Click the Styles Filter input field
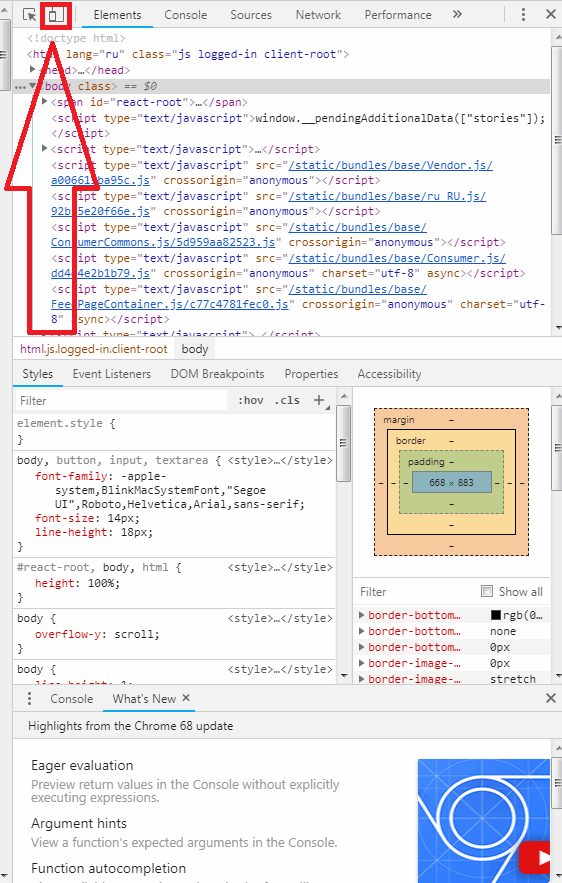The image size is (562, 883). click(x=121, y=401)
